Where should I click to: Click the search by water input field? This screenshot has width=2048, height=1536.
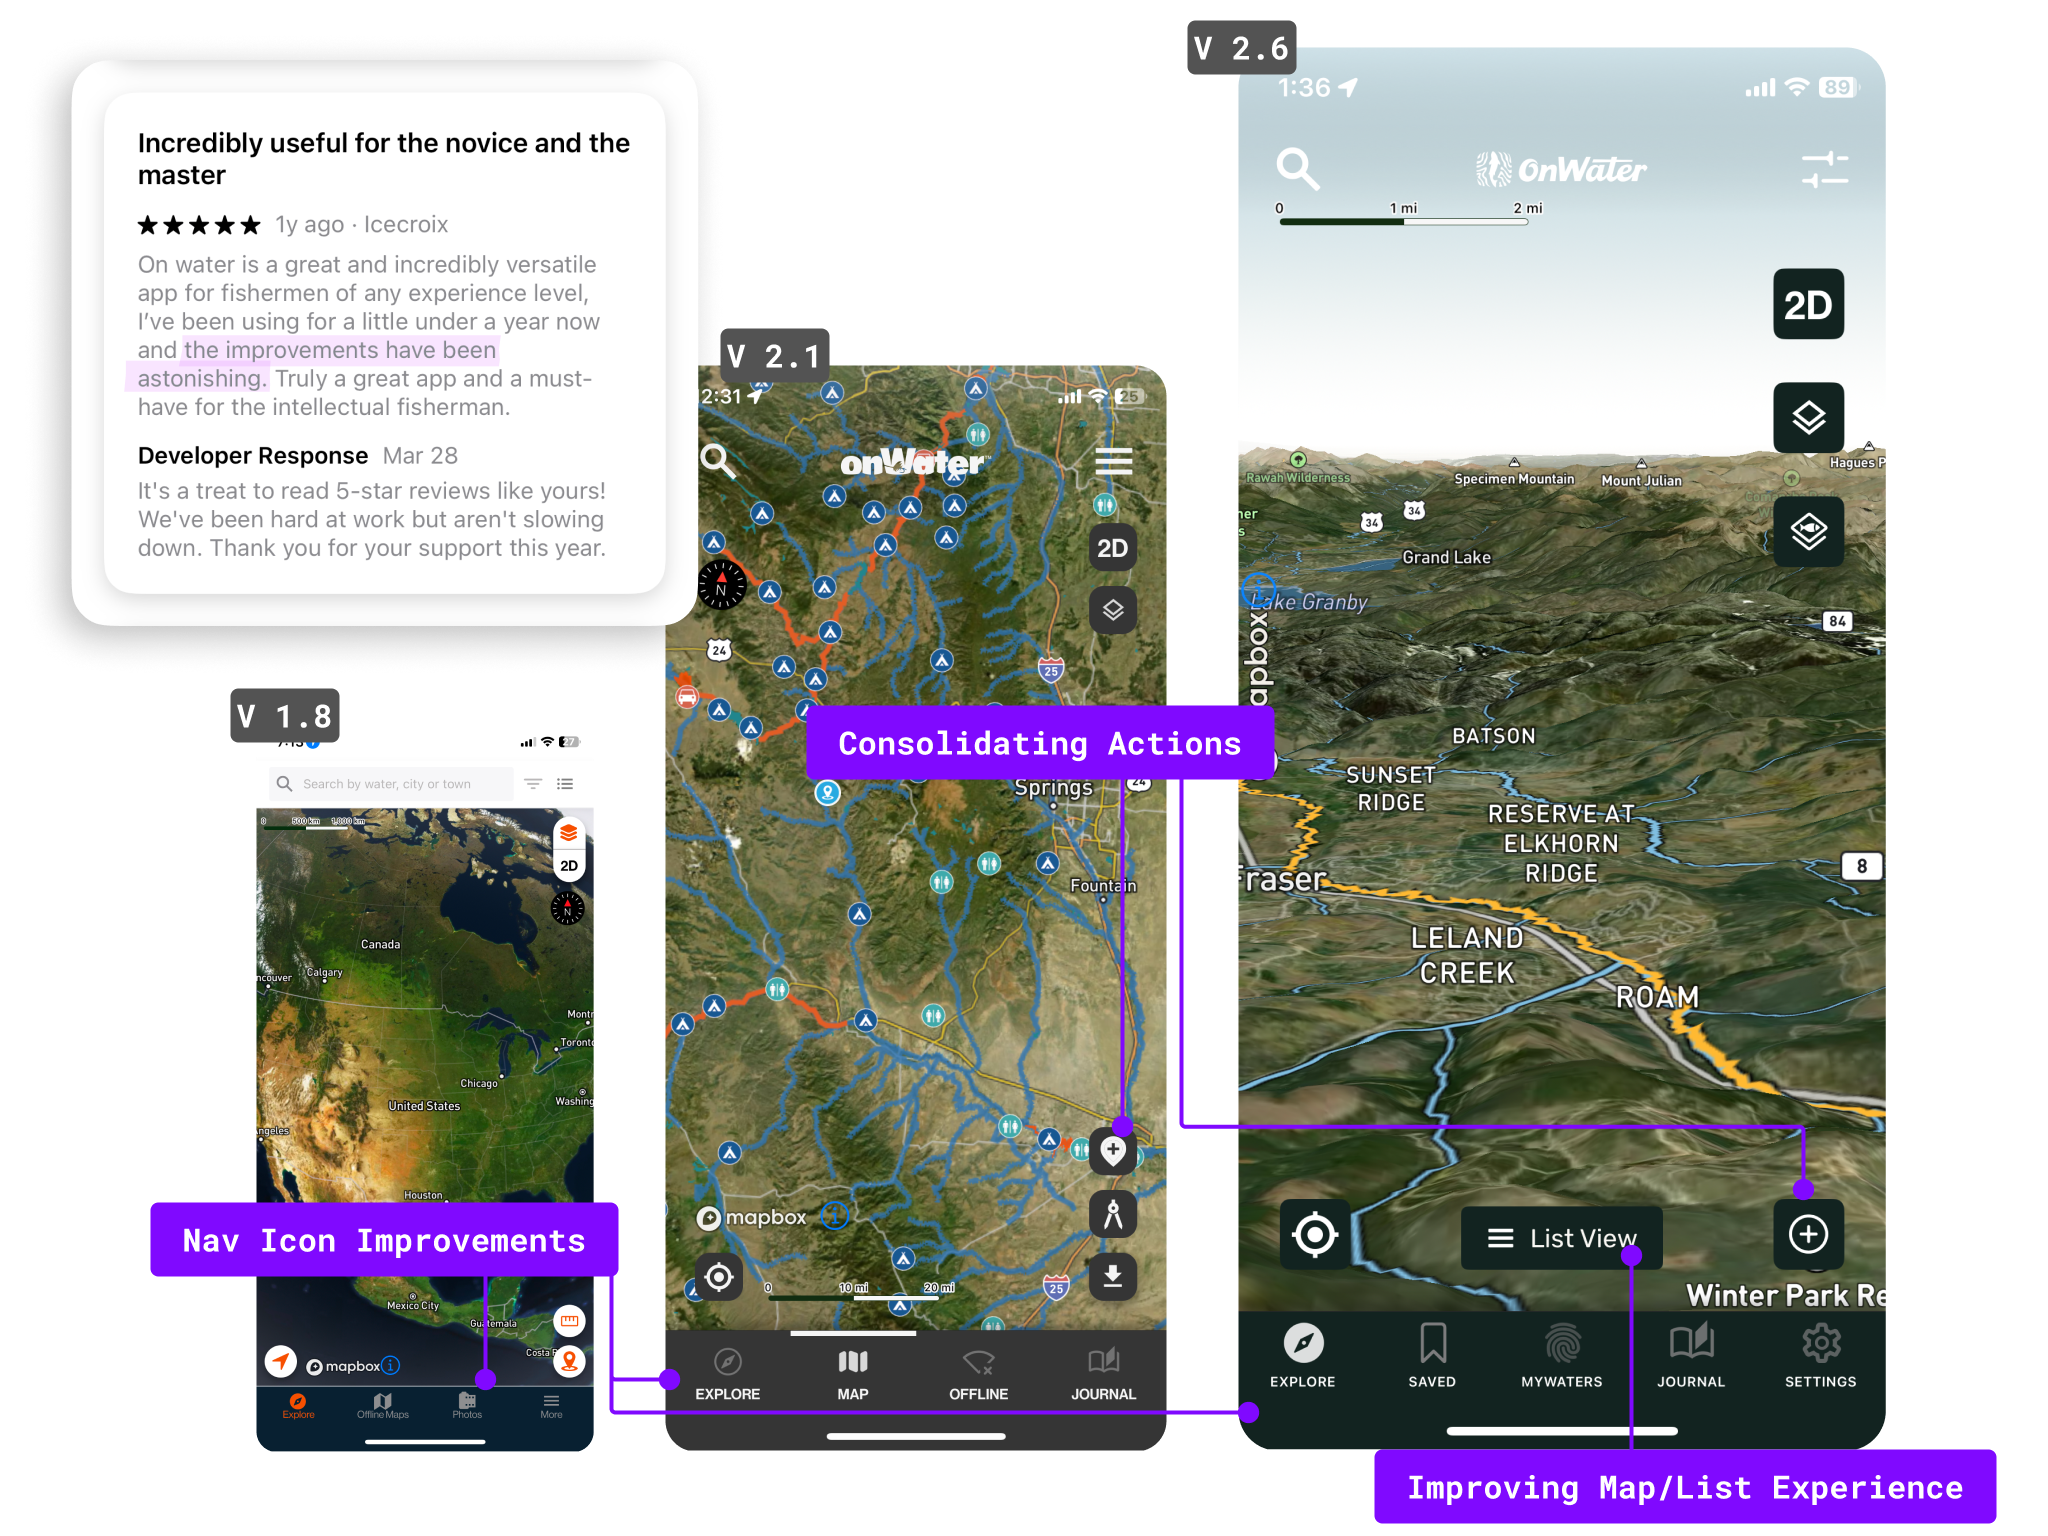point(390,784)
